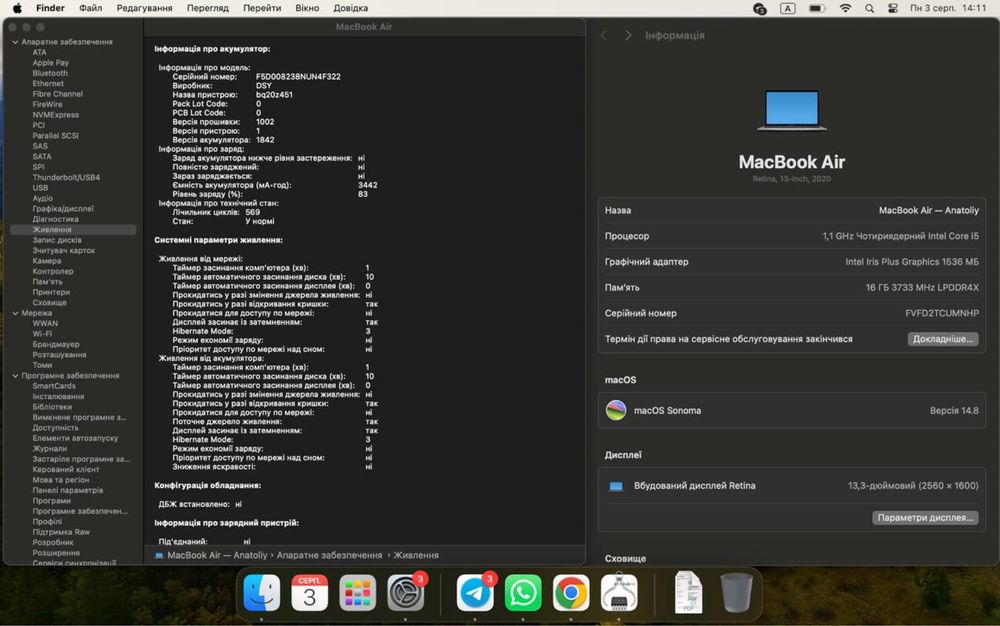Select Thunderbolt/USB4 in the sidebar
The height and width of the screenshot is (626, 1000).
click(66, 177)
